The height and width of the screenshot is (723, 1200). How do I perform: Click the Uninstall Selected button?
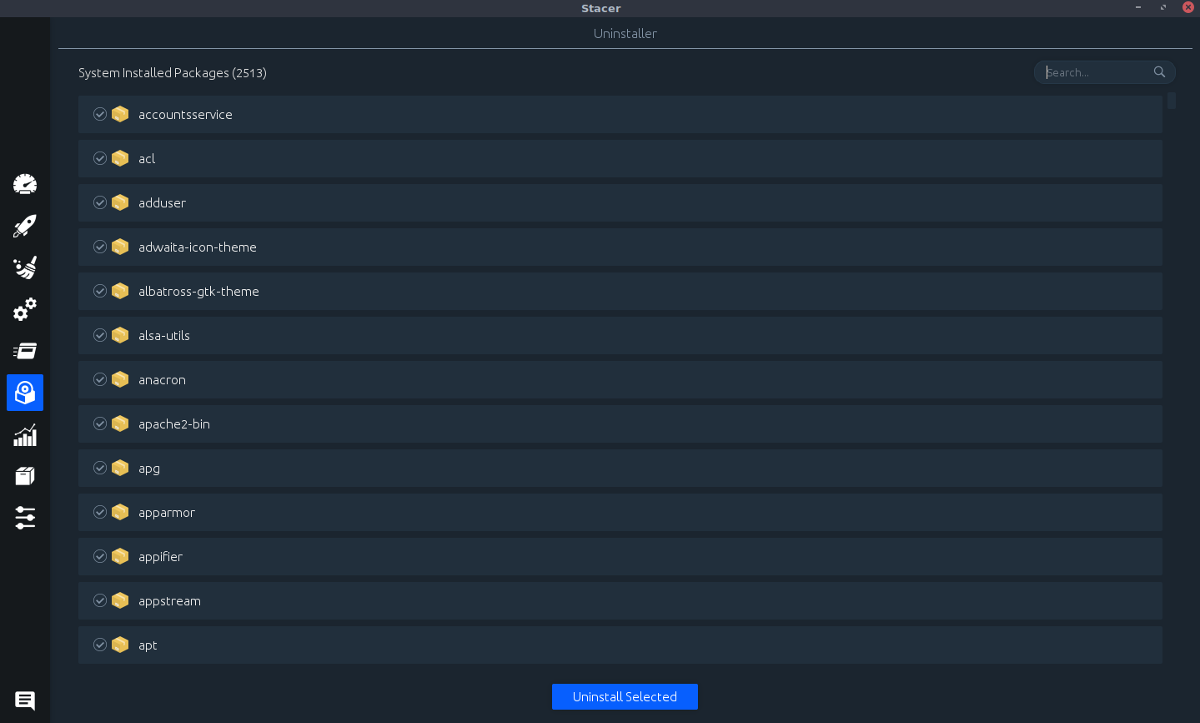point(625,697)
